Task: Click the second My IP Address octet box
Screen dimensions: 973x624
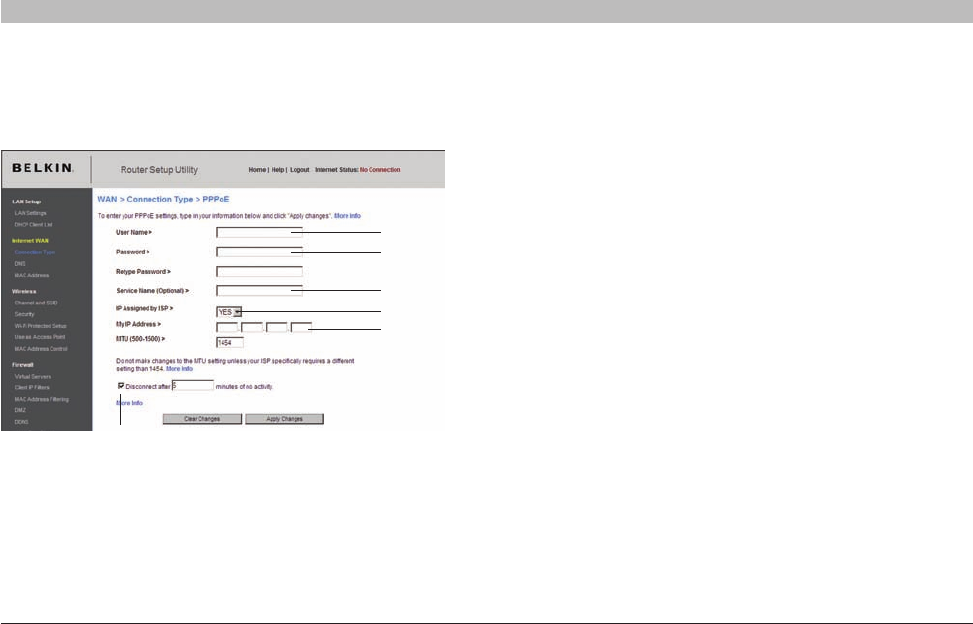Action: click(x=252, y=328)
